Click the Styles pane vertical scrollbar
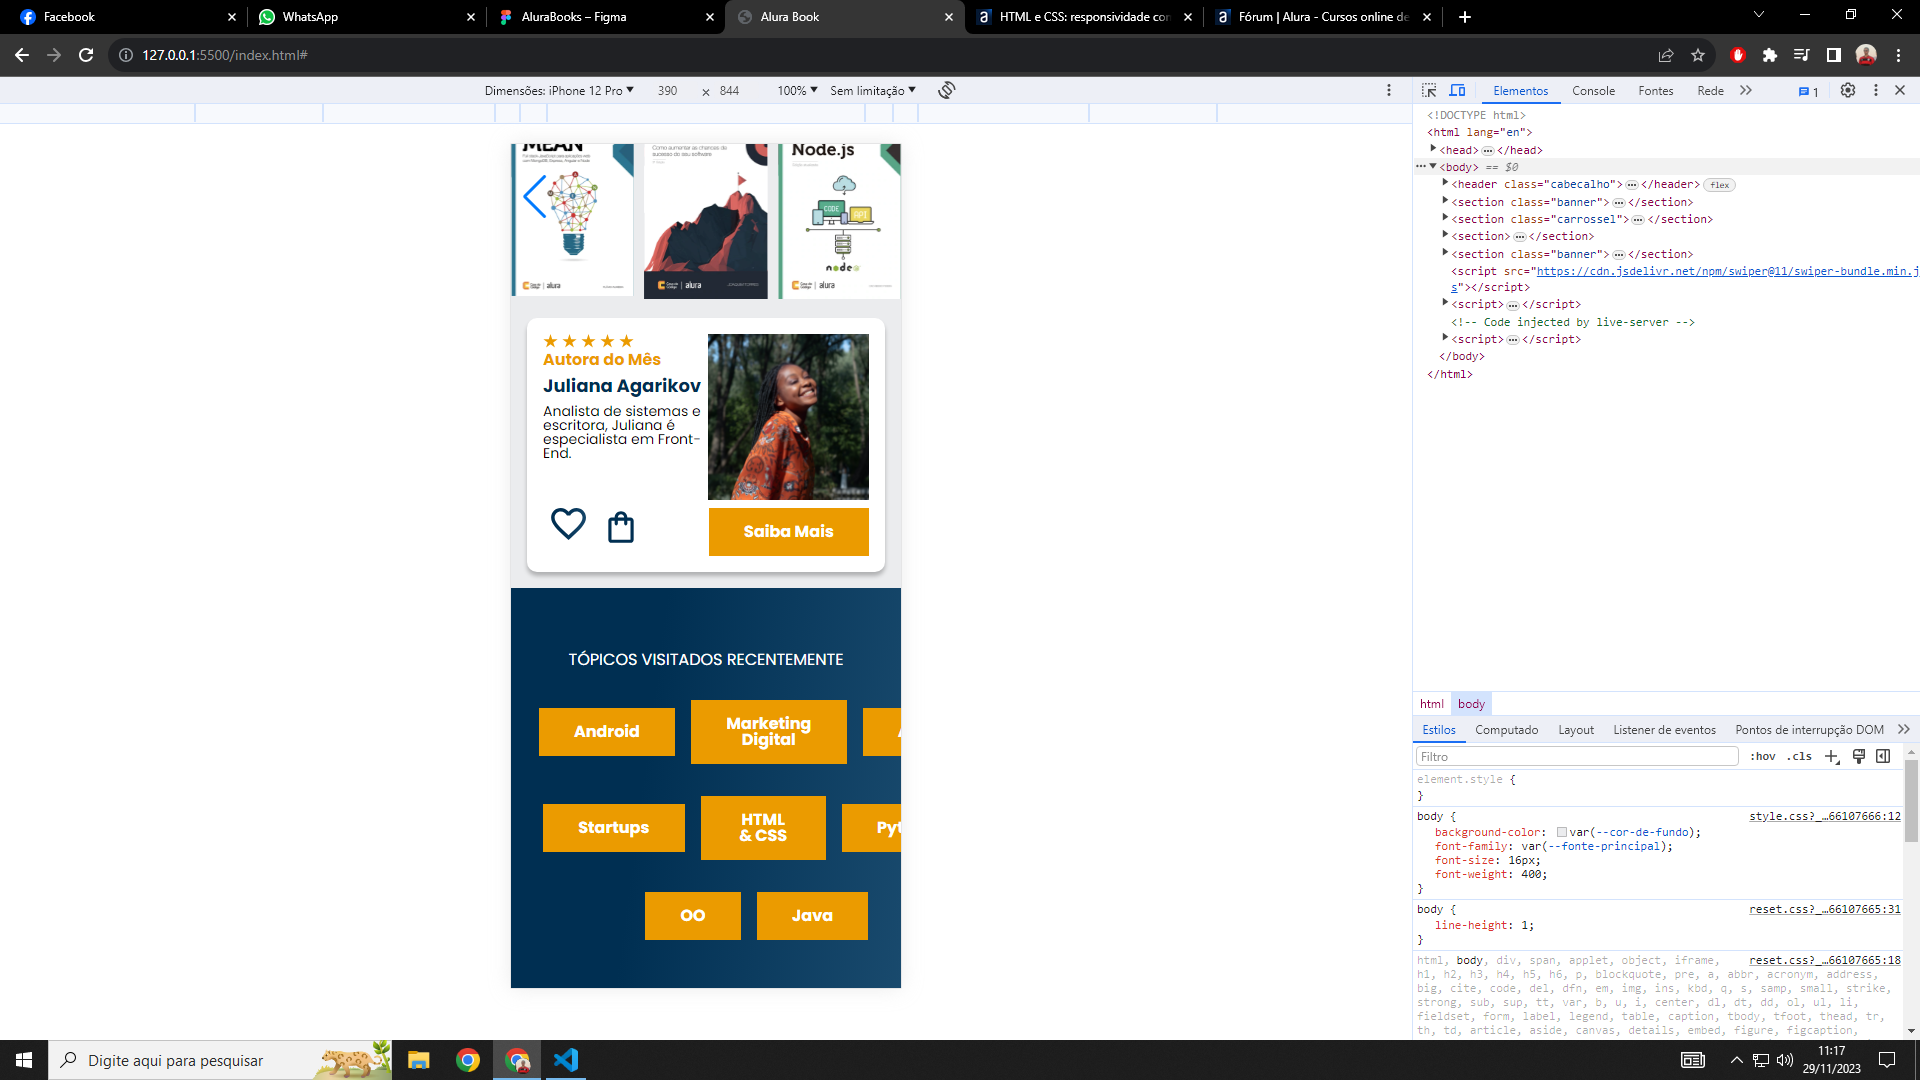 click(x=1911, y=800)
